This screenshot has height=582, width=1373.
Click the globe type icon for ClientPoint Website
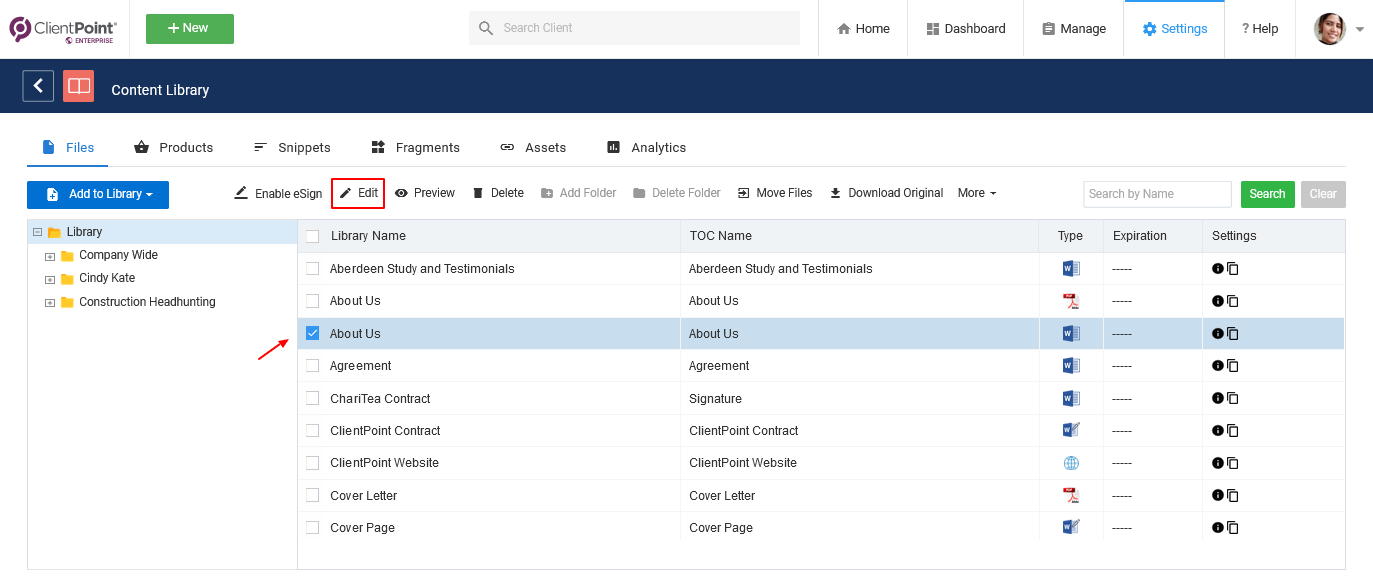1071,463
